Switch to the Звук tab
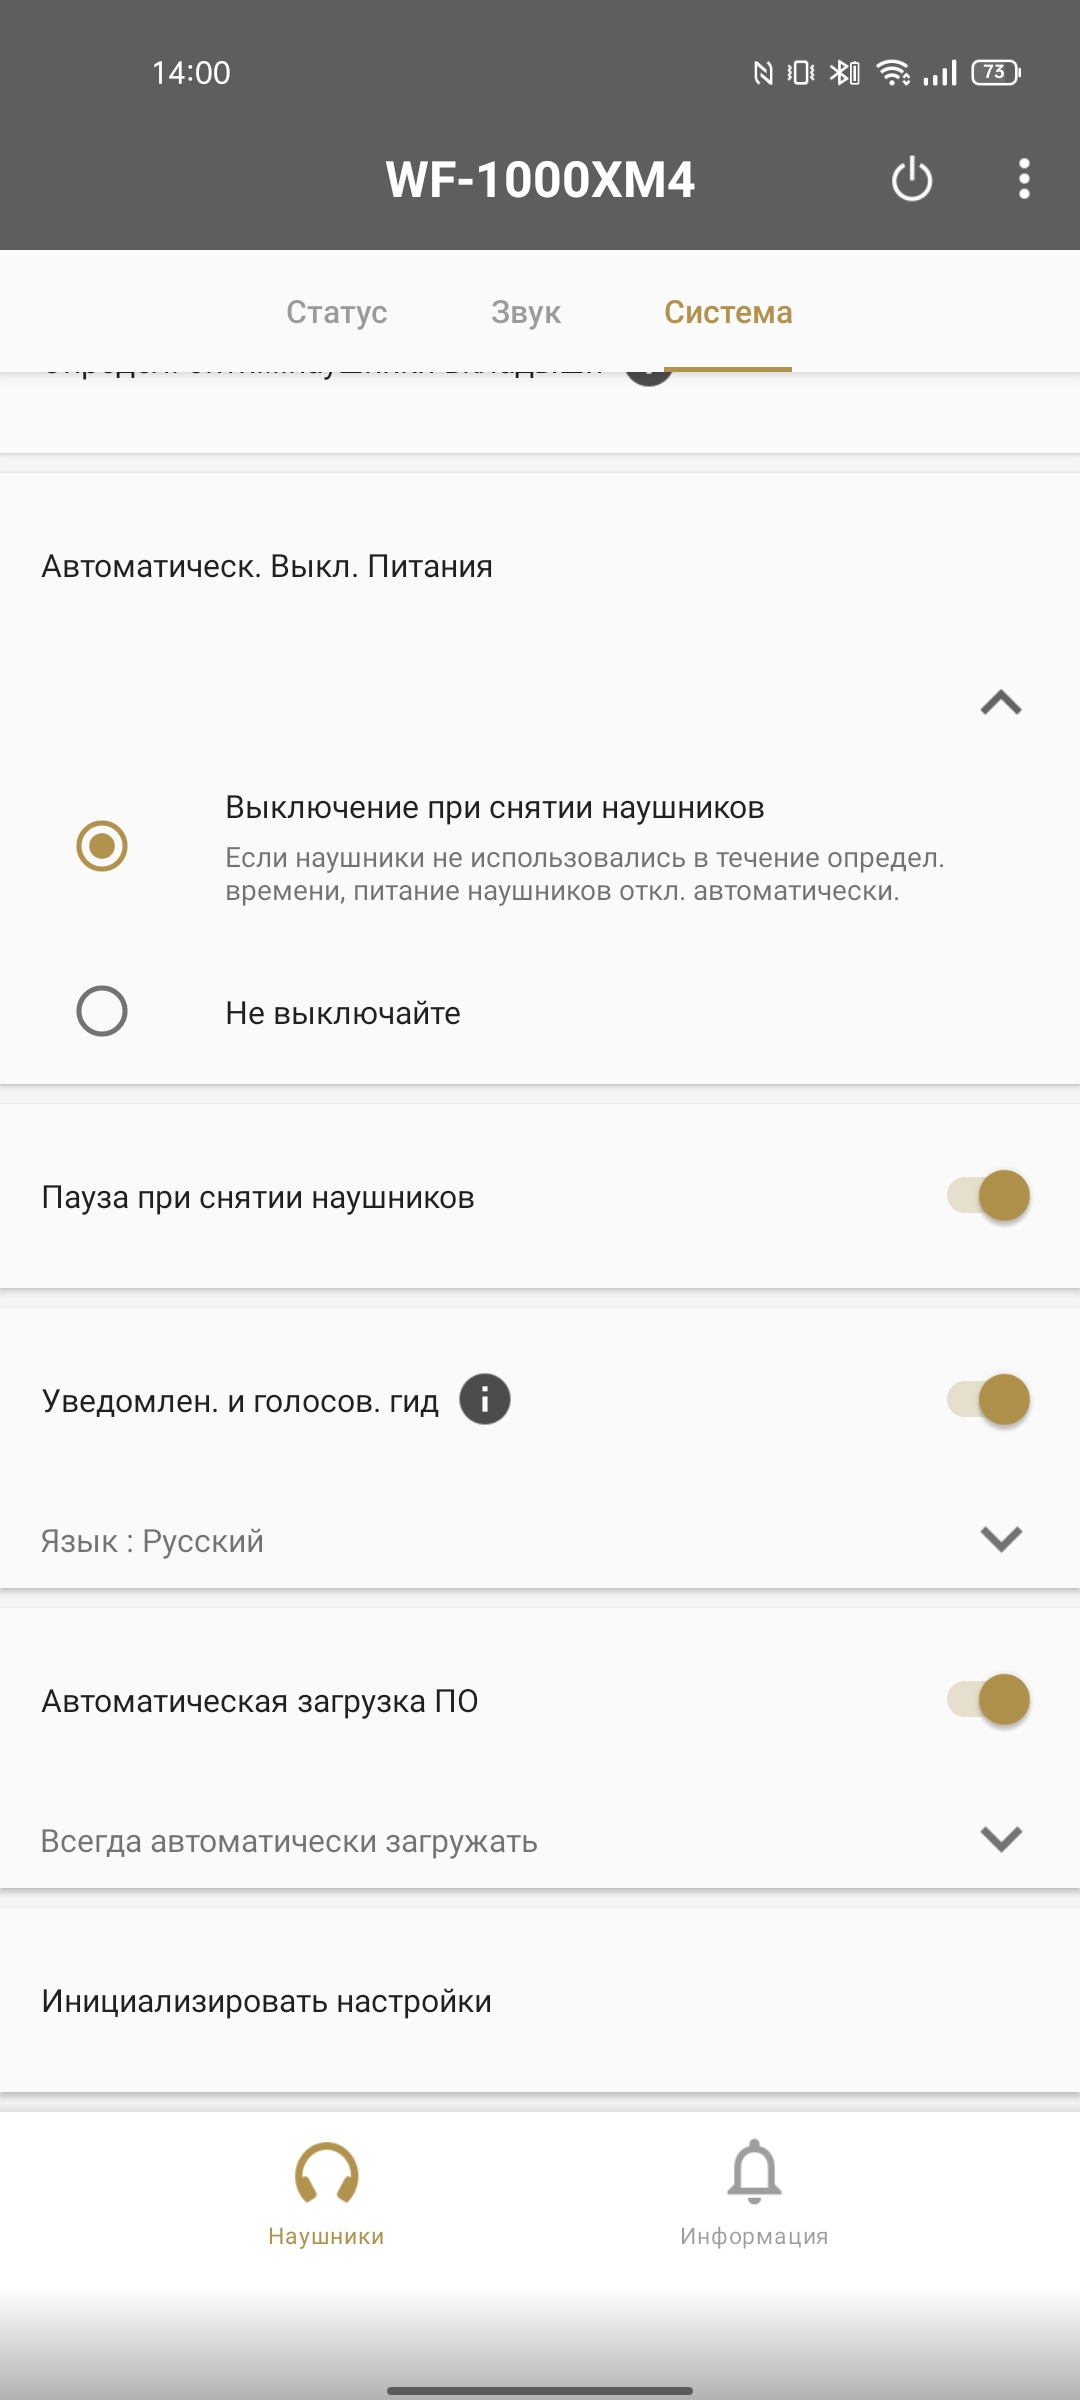Screen dimensions: 1080x2400 tap(526, 312)
